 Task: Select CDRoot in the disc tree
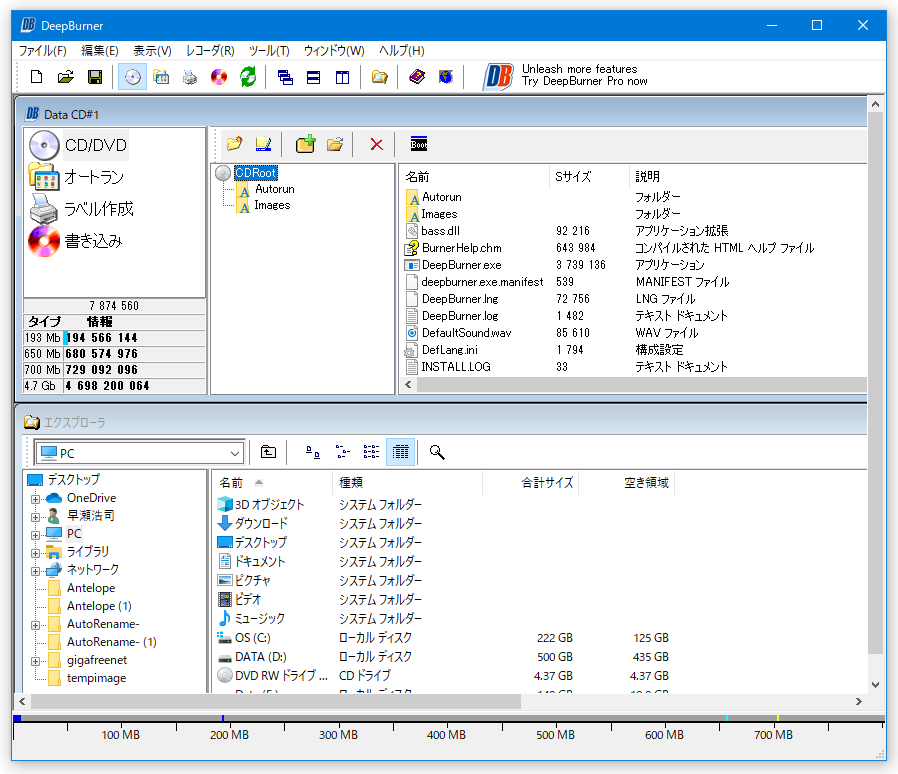(255, 172)
